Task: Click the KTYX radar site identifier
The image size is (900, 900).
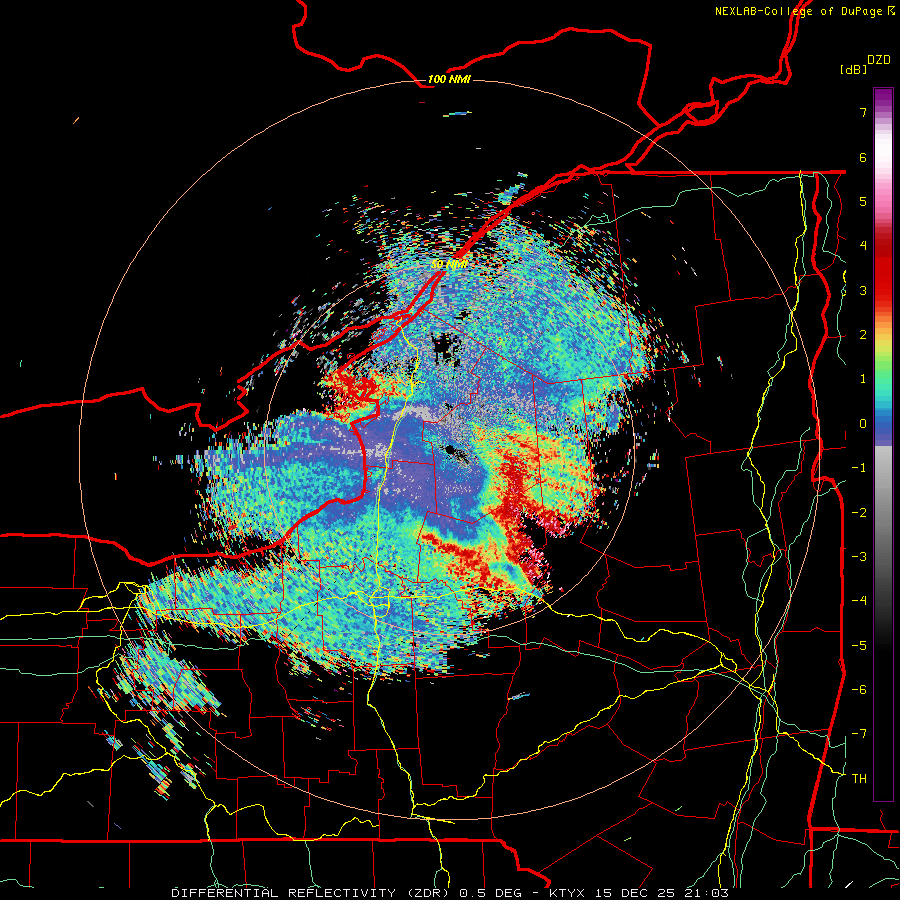Action: pyautogui.click(x=569, y=893)
